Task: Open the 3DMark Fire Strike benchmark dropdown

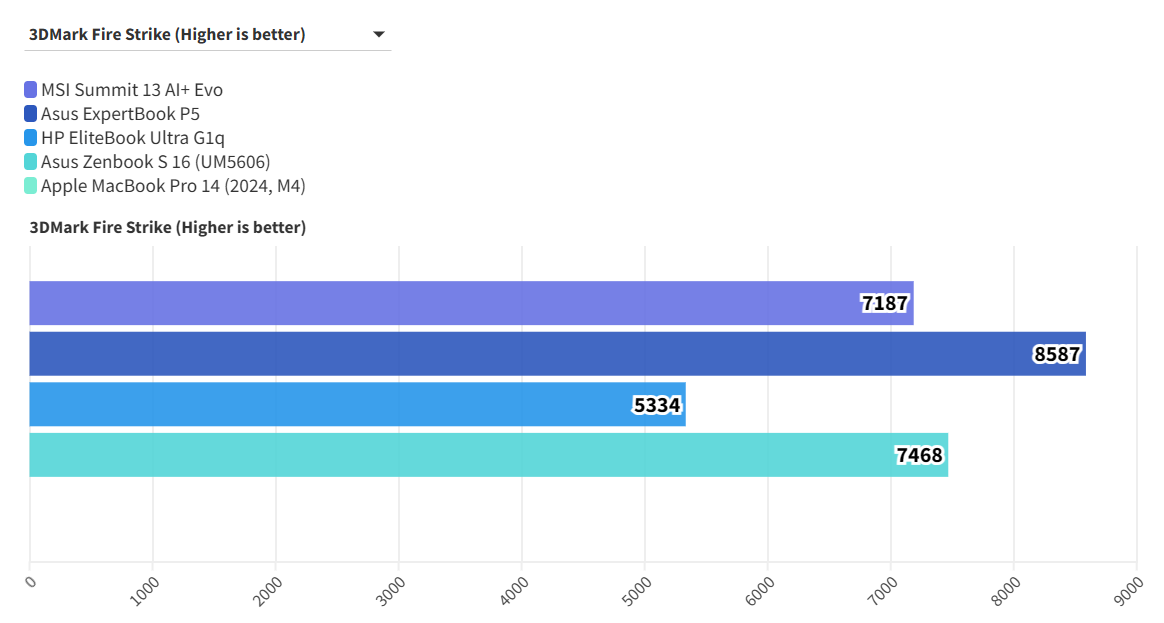Action: click(x=167, y=35)
